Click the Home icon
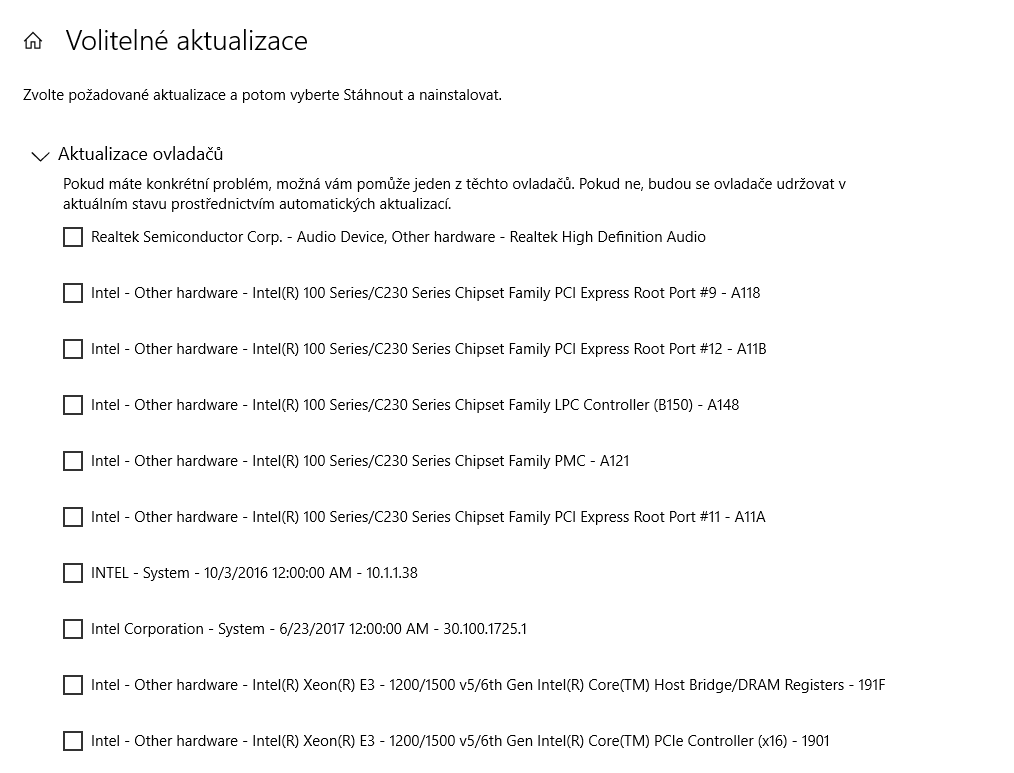Screen dimensions: 1014x773 [x=33, y=41]
